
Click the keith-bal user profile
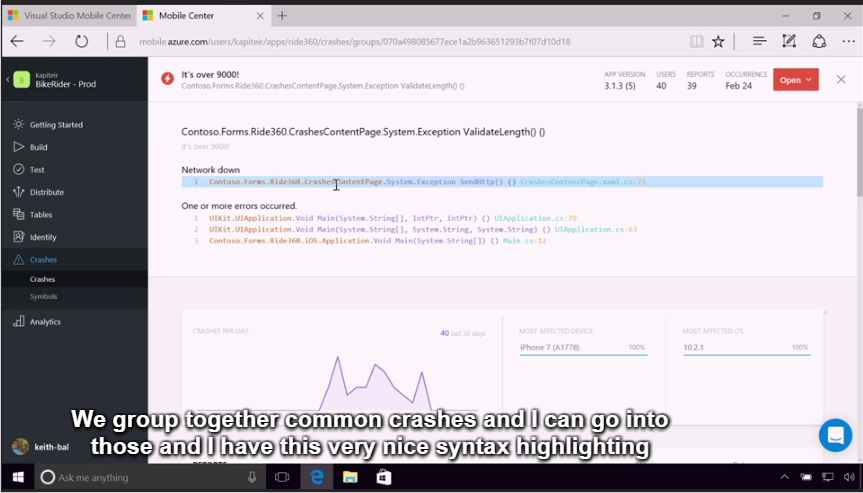click(x=41, y=446)
